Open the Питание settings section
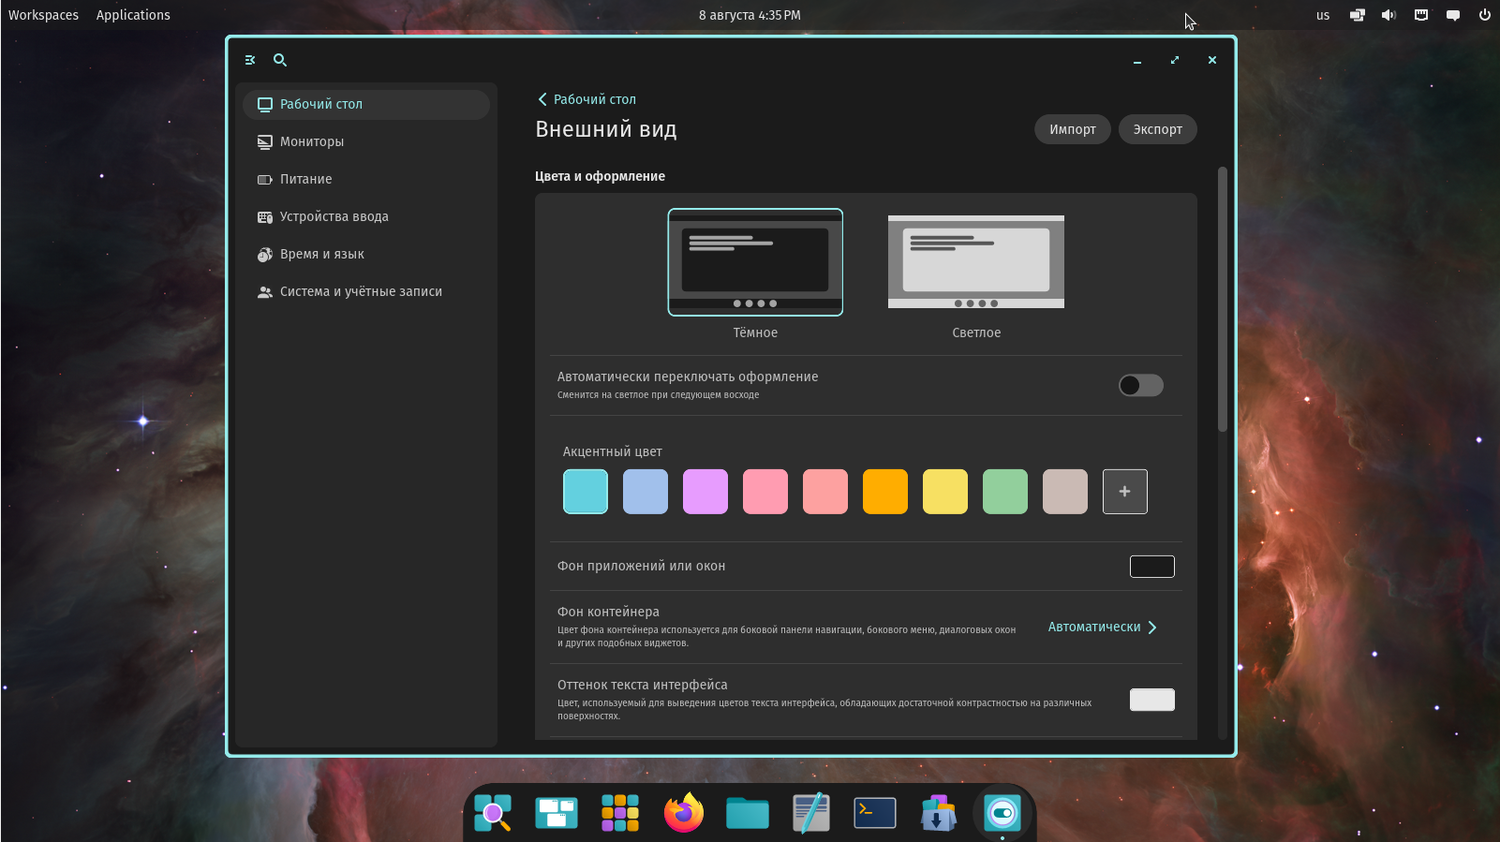The image size is (1500, 842). click(366, 180)
